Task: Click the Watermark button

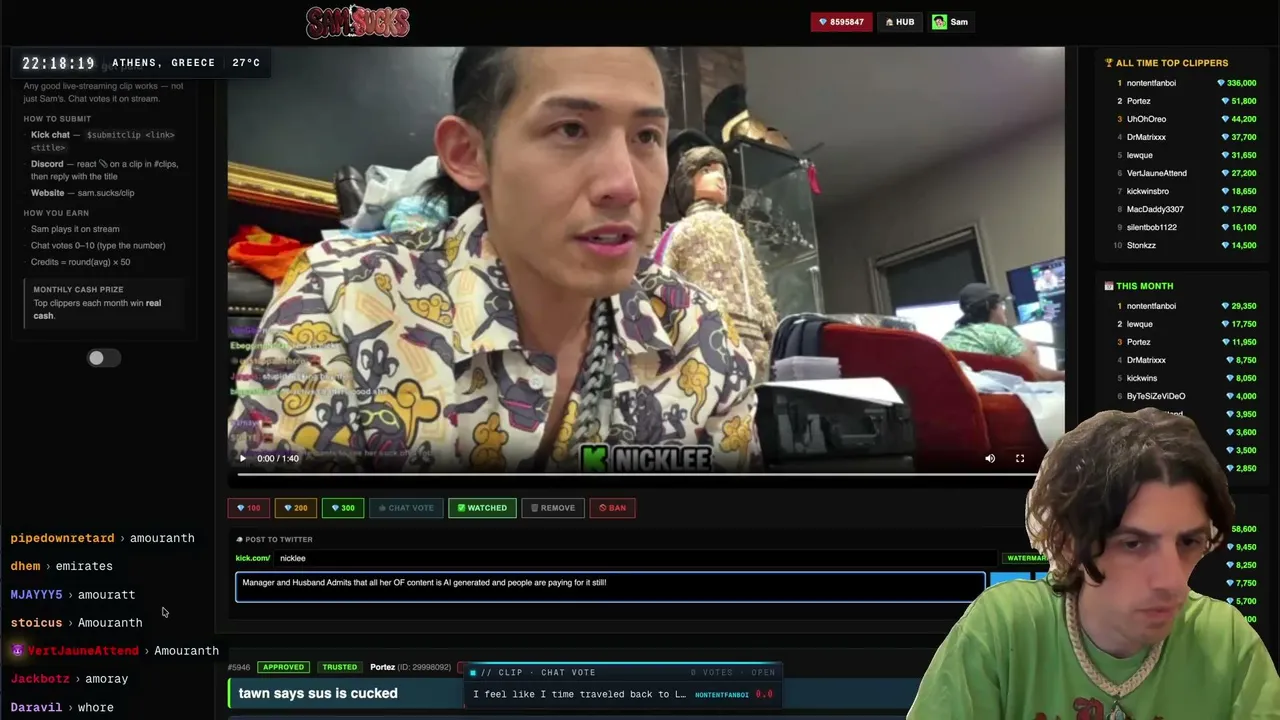Action: (x=1025, y=558)
